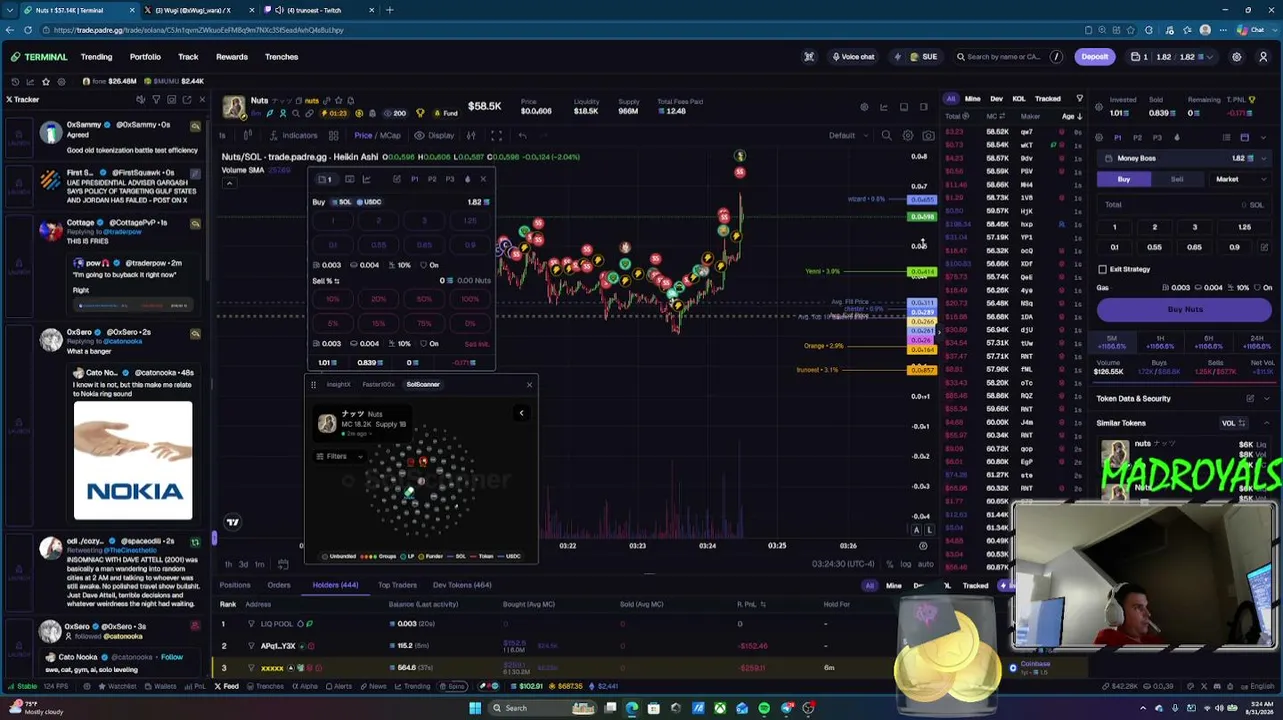Filter trades to KOL

tap(1019, 99)
